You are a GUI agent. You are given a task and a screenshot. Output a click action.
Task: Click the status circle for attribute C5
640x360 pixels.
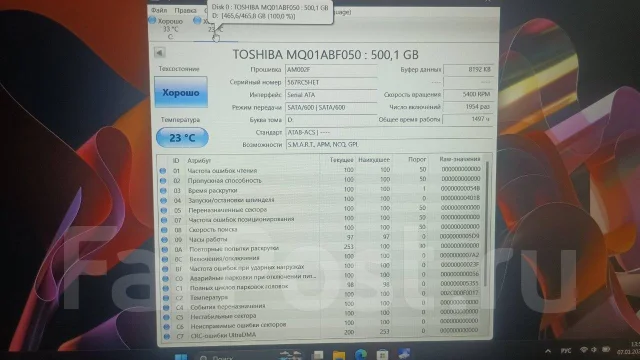(x=166, y=317)
